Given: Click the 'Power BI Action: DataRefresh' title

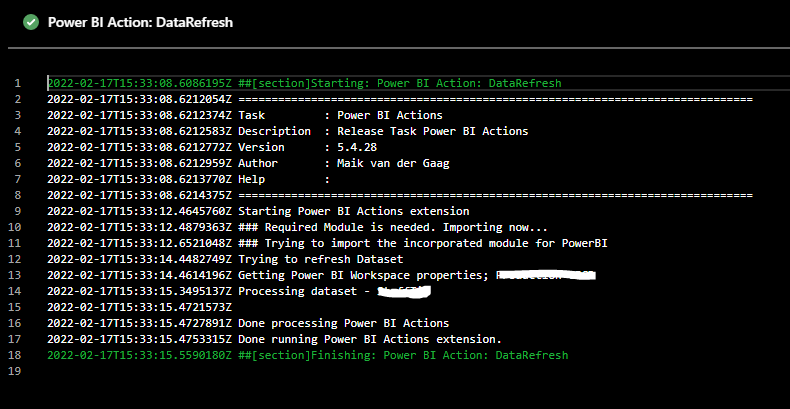Looking at the screenshot, I should [x=140, y=23].
